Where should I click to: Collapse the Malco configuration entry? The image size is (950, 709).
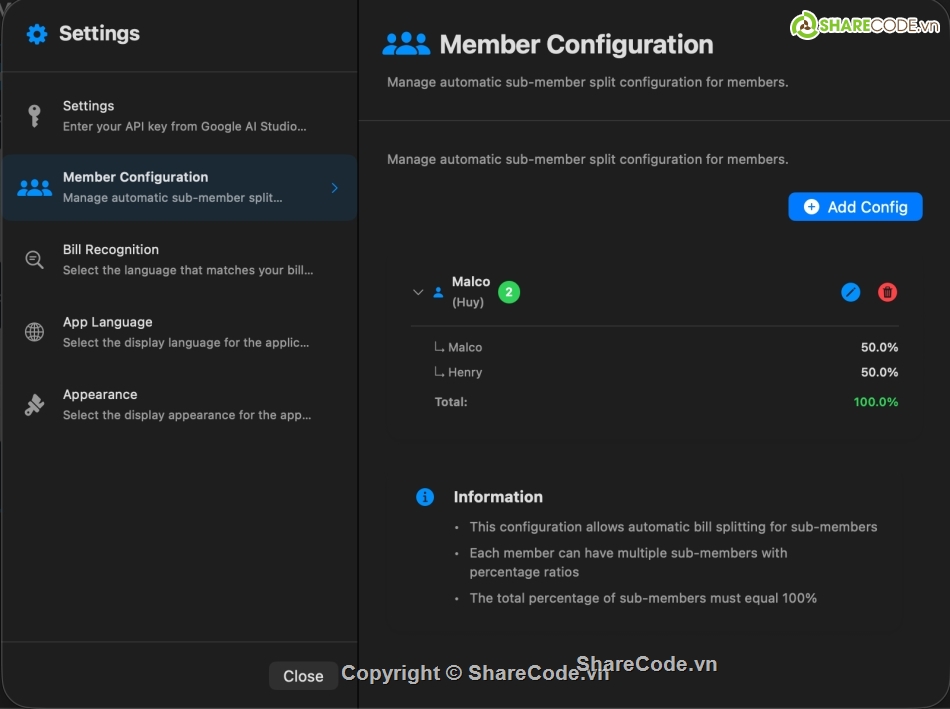coord(418,292)
